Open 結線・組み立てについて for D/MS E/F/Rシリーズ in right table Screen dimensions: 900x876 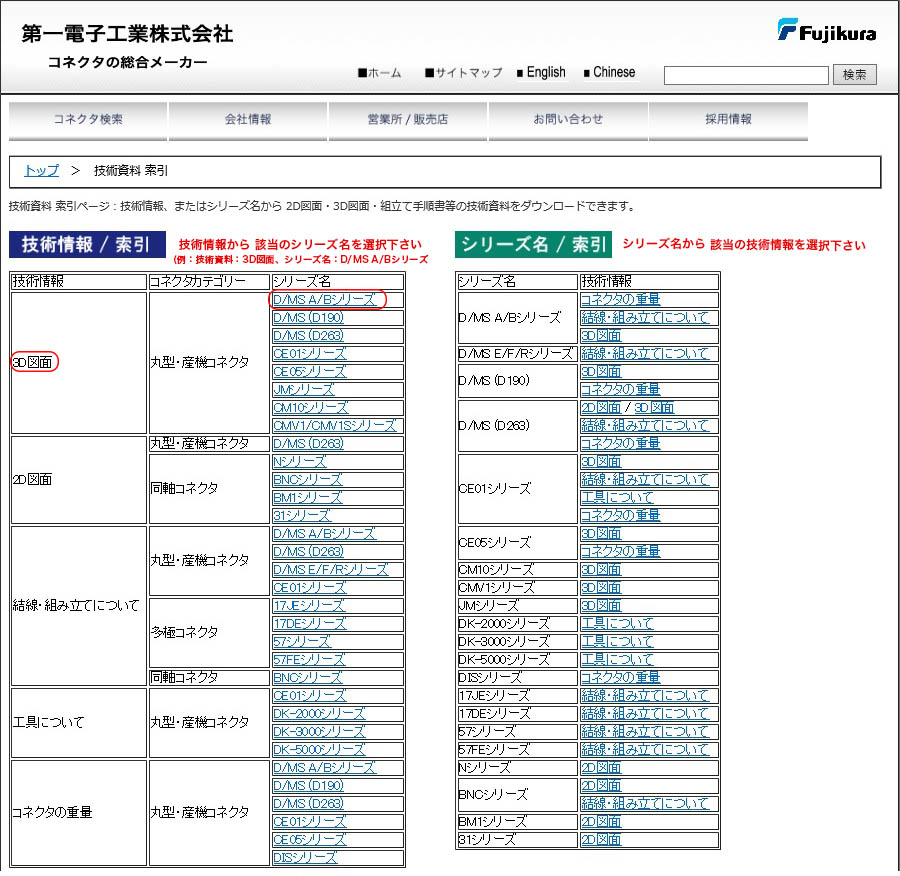pyautogui.click(x=645, y=354)
